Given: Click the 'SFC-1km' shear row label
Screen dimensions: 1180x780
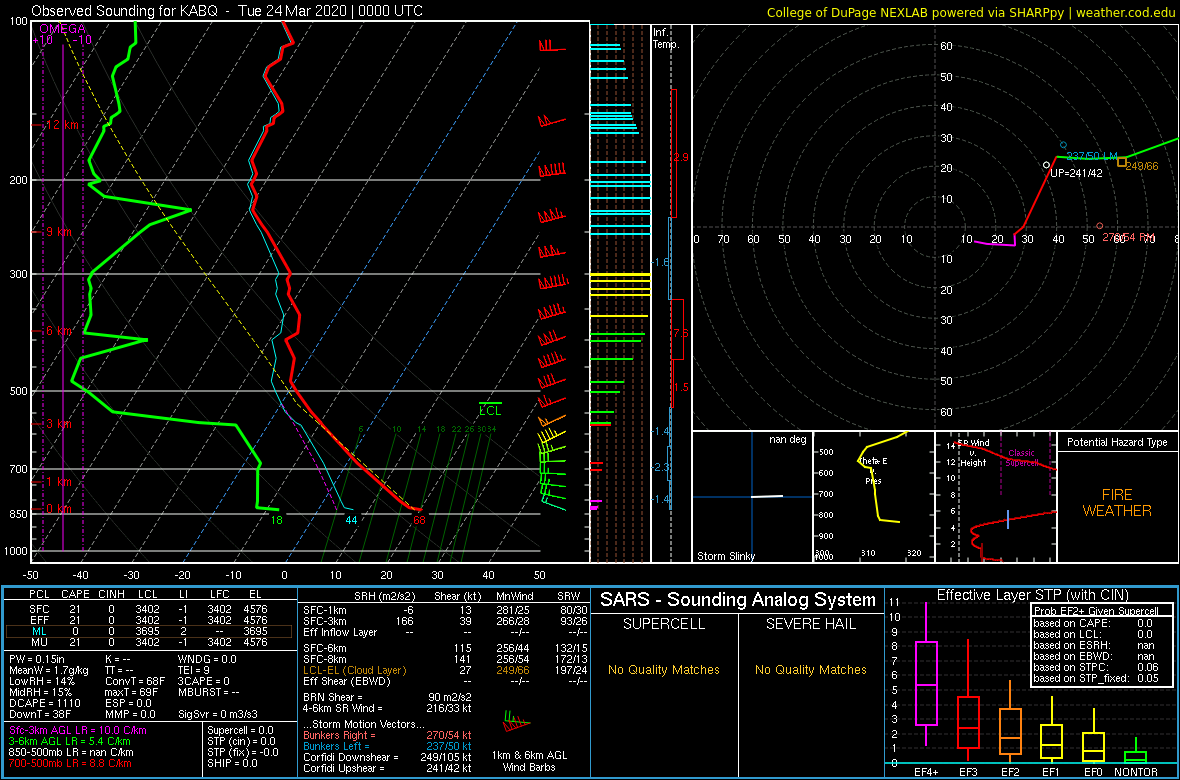Looking at the screenshot, I should coord(324,611).
